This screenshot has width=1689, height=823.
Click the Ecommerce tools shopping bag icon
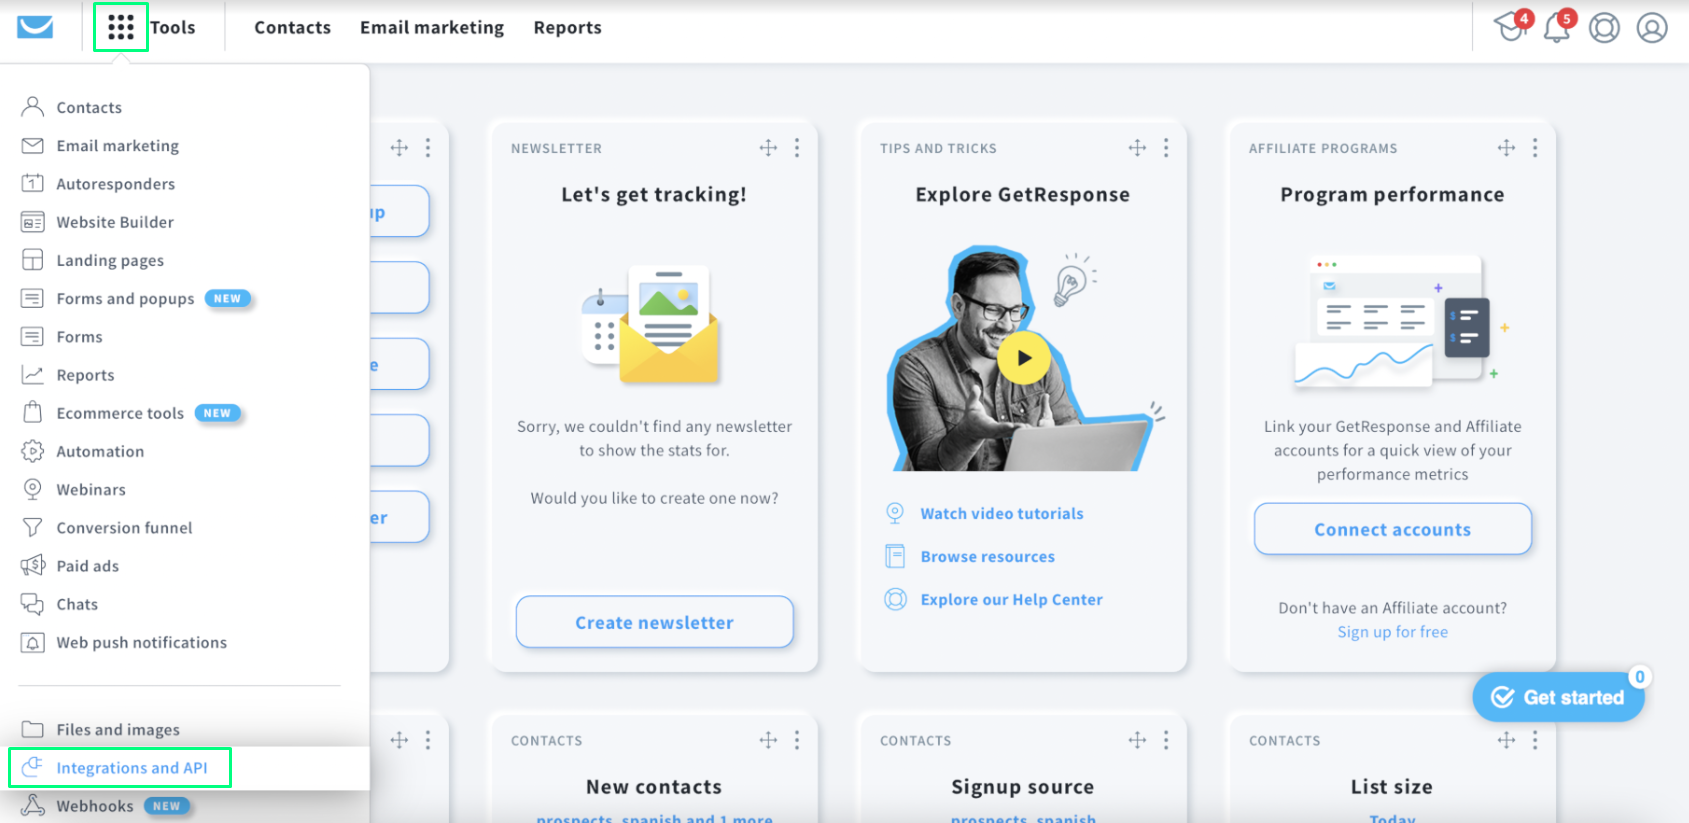pos(32,412)
